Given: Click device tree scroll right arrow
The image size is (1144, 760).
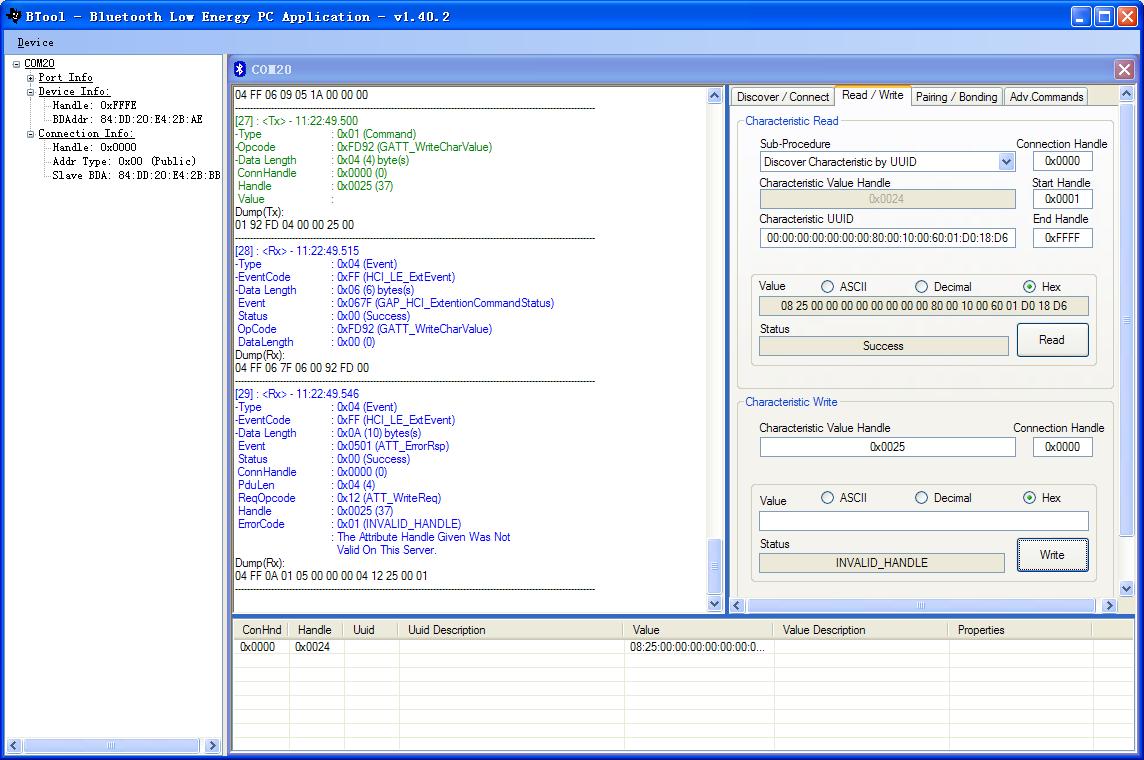Looking at the screenshot, I should (x=212, y=745).
